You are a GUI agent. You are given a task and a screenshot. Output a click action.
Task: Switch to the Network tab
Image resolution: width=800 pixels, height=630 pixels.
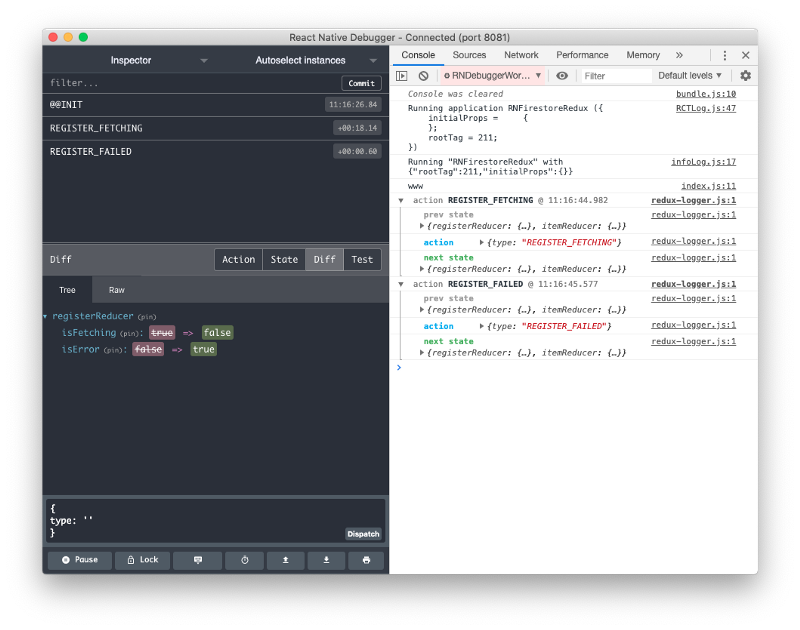click(523, 55)
